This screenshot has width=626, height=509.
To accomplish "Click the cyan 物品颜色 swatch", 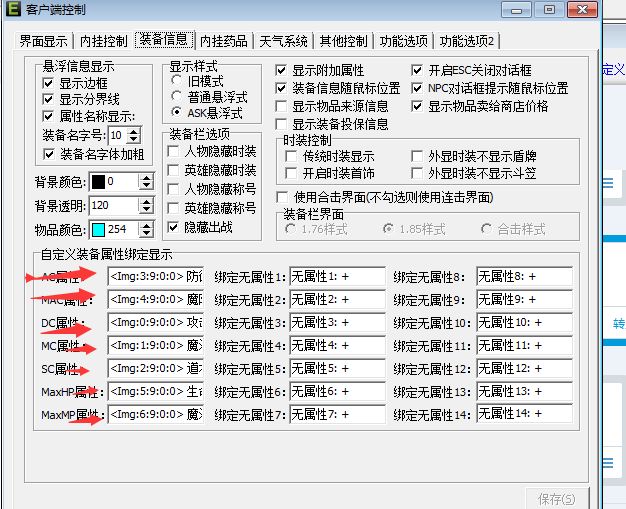I will [x=98, y=230].
